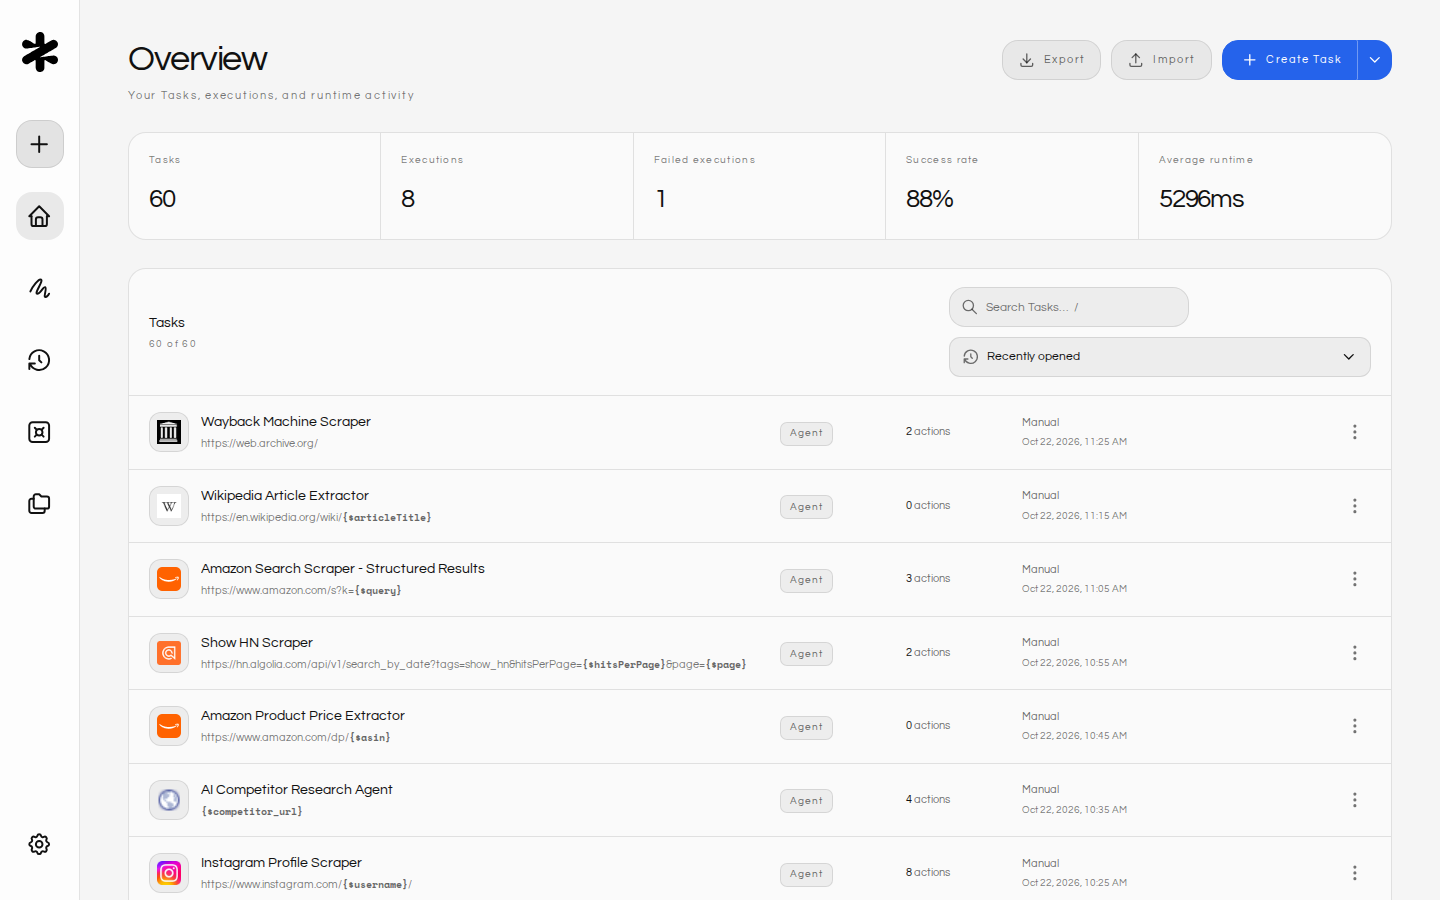Open the square target icon in sidebar

[40, 432]
